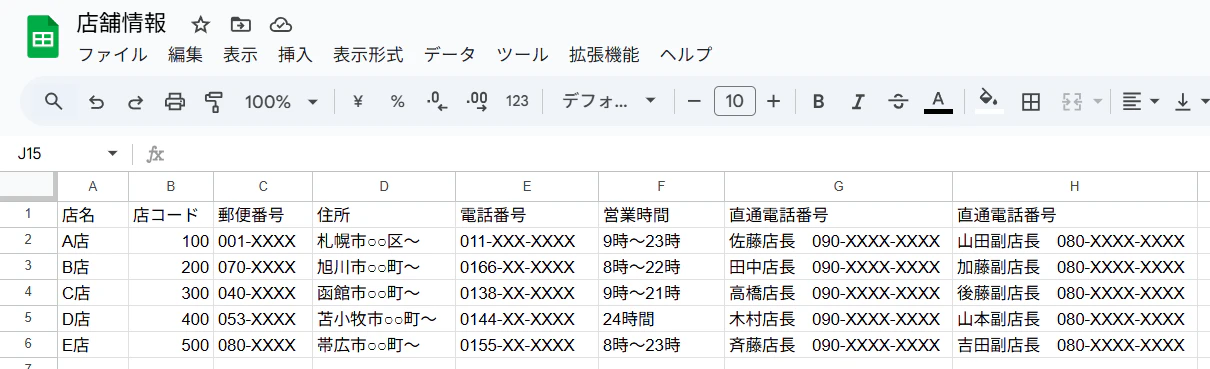Select cell 郵便番号
The width and height of the screenshot is (1210, 369).
click(x=263, y=214)
